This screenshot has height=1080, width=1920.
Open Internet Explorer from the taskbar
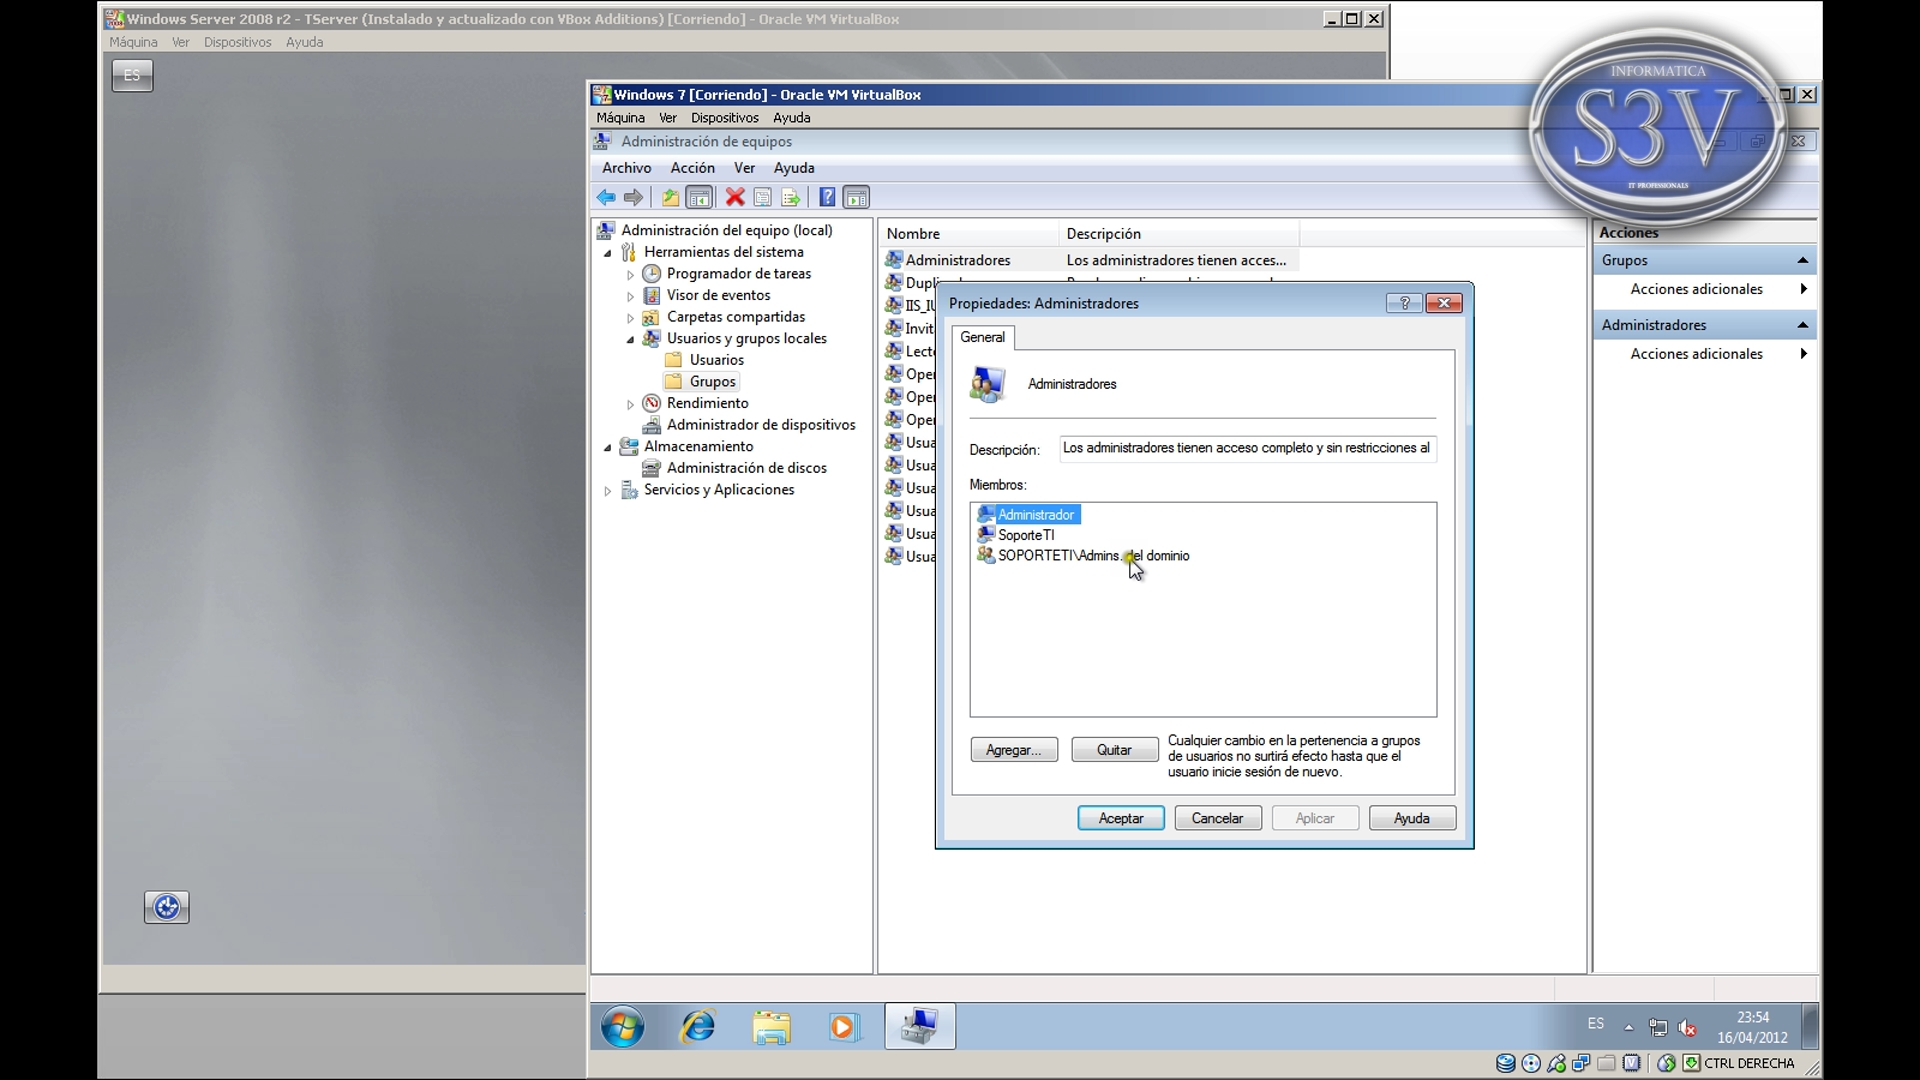pyautogui.click(x=698, y=1027)
